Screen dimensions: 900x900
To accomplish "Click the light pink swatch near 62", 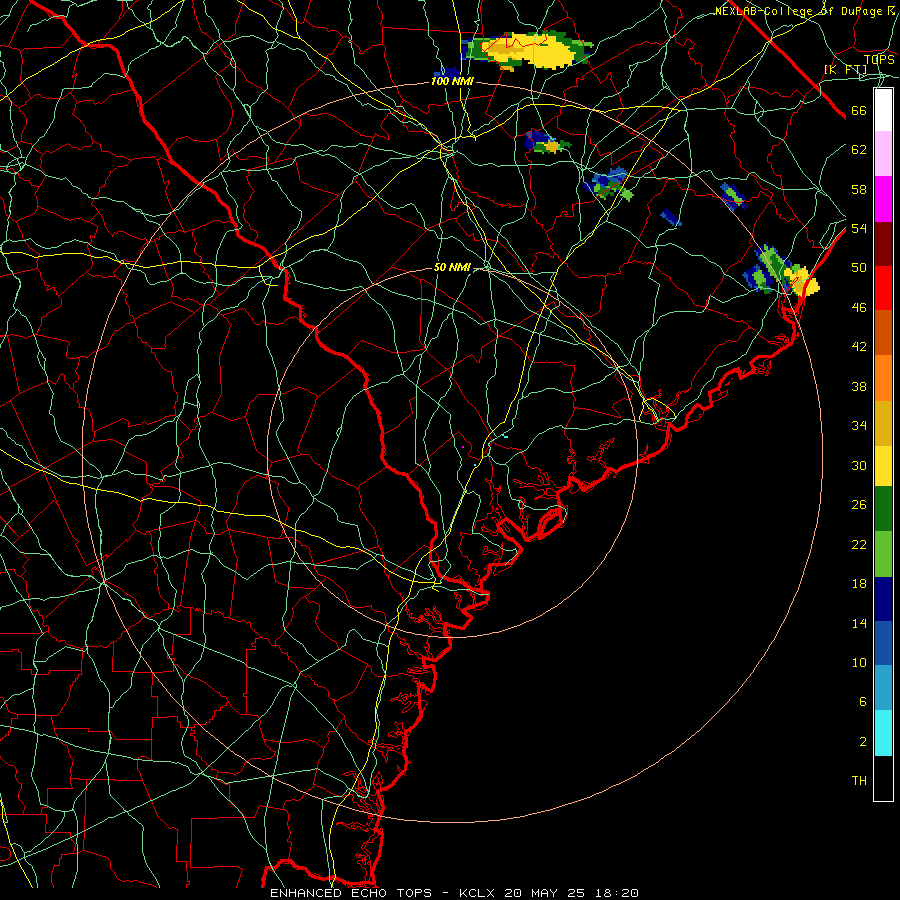I will pyautogui.click(x=883, y=153).
